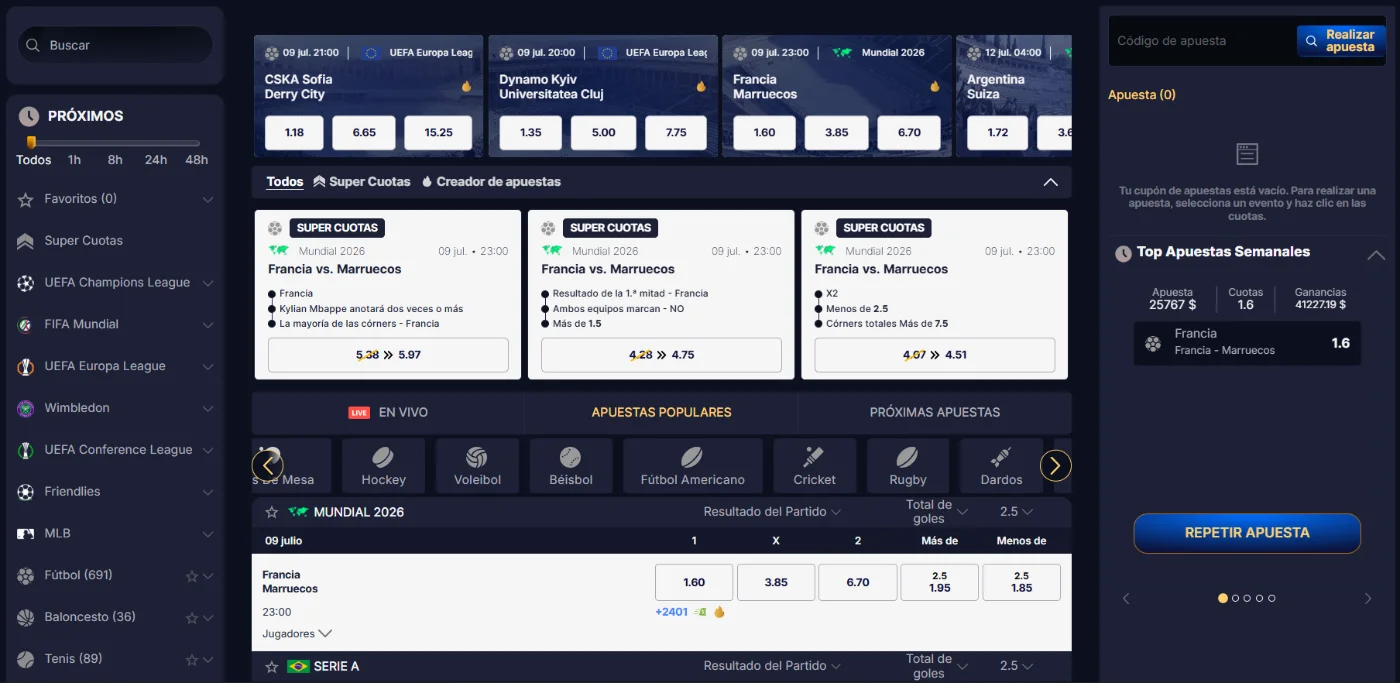Click flame icon in Francia Marruecos match row

point(719,612)
